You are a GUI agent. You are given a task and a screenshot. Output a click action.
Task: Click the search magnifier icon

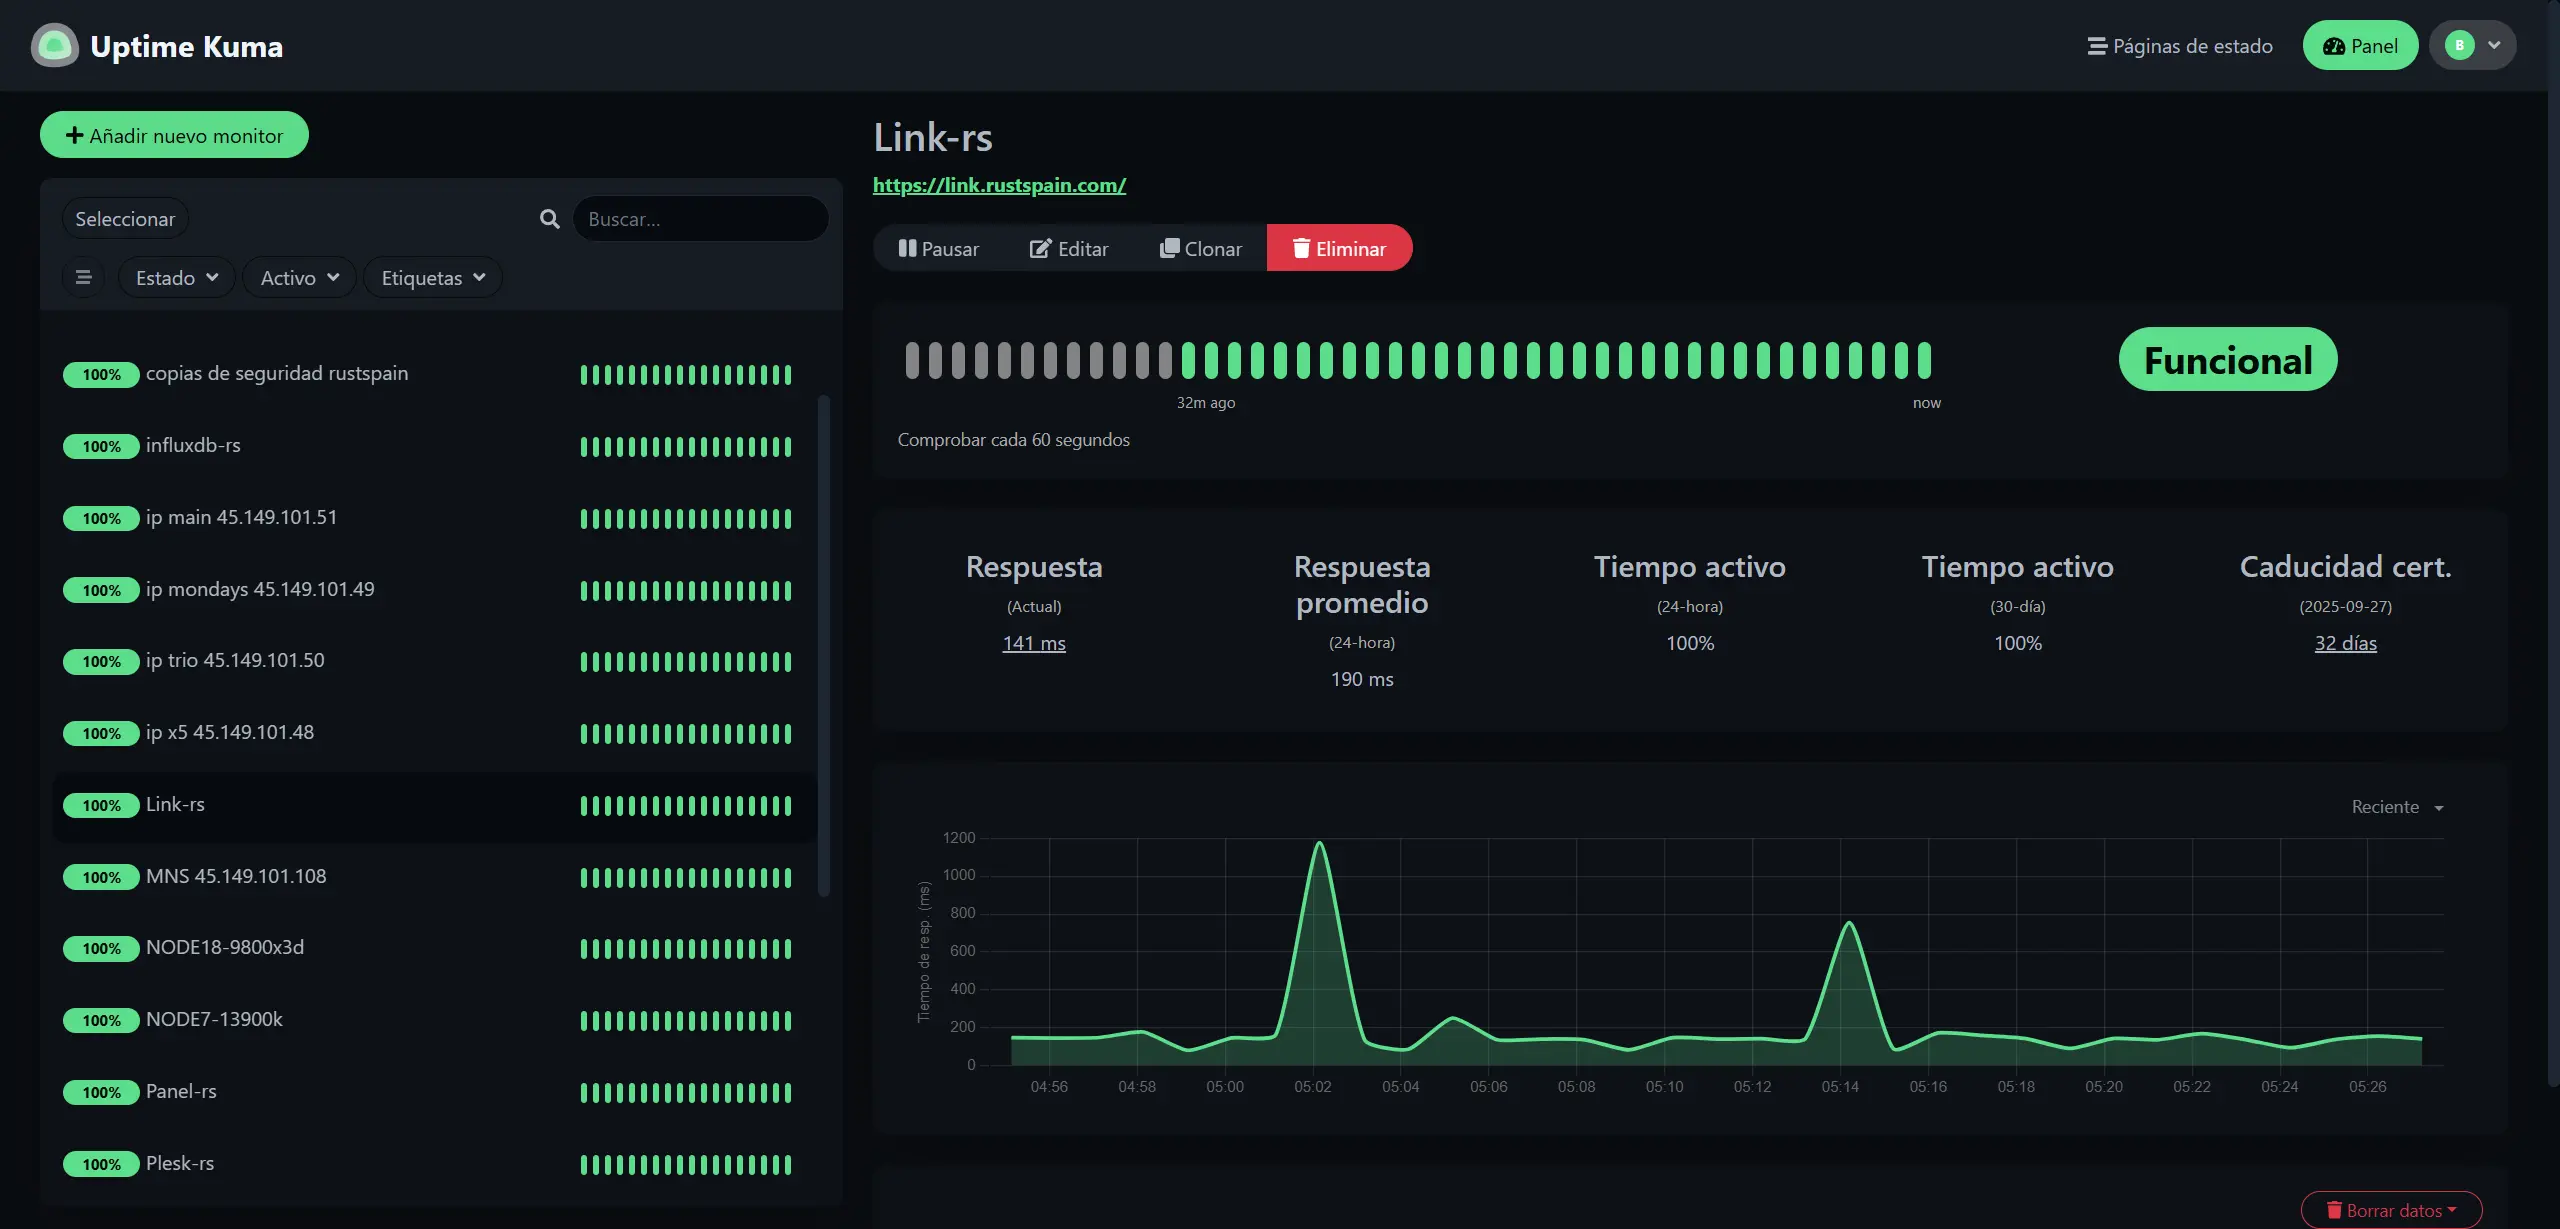pyautogui.click(x=549, y=219)
